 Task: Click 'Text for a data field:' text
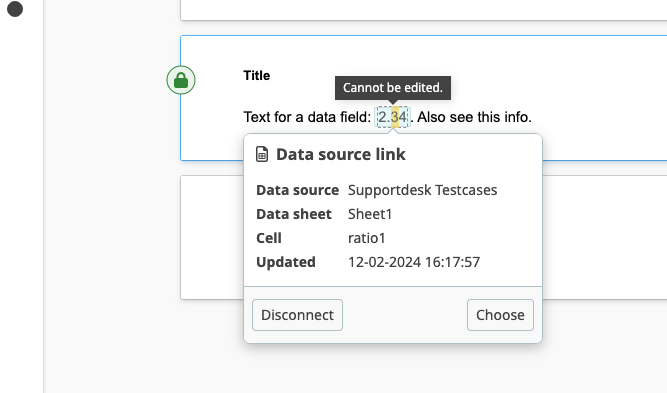coord(307,117)
